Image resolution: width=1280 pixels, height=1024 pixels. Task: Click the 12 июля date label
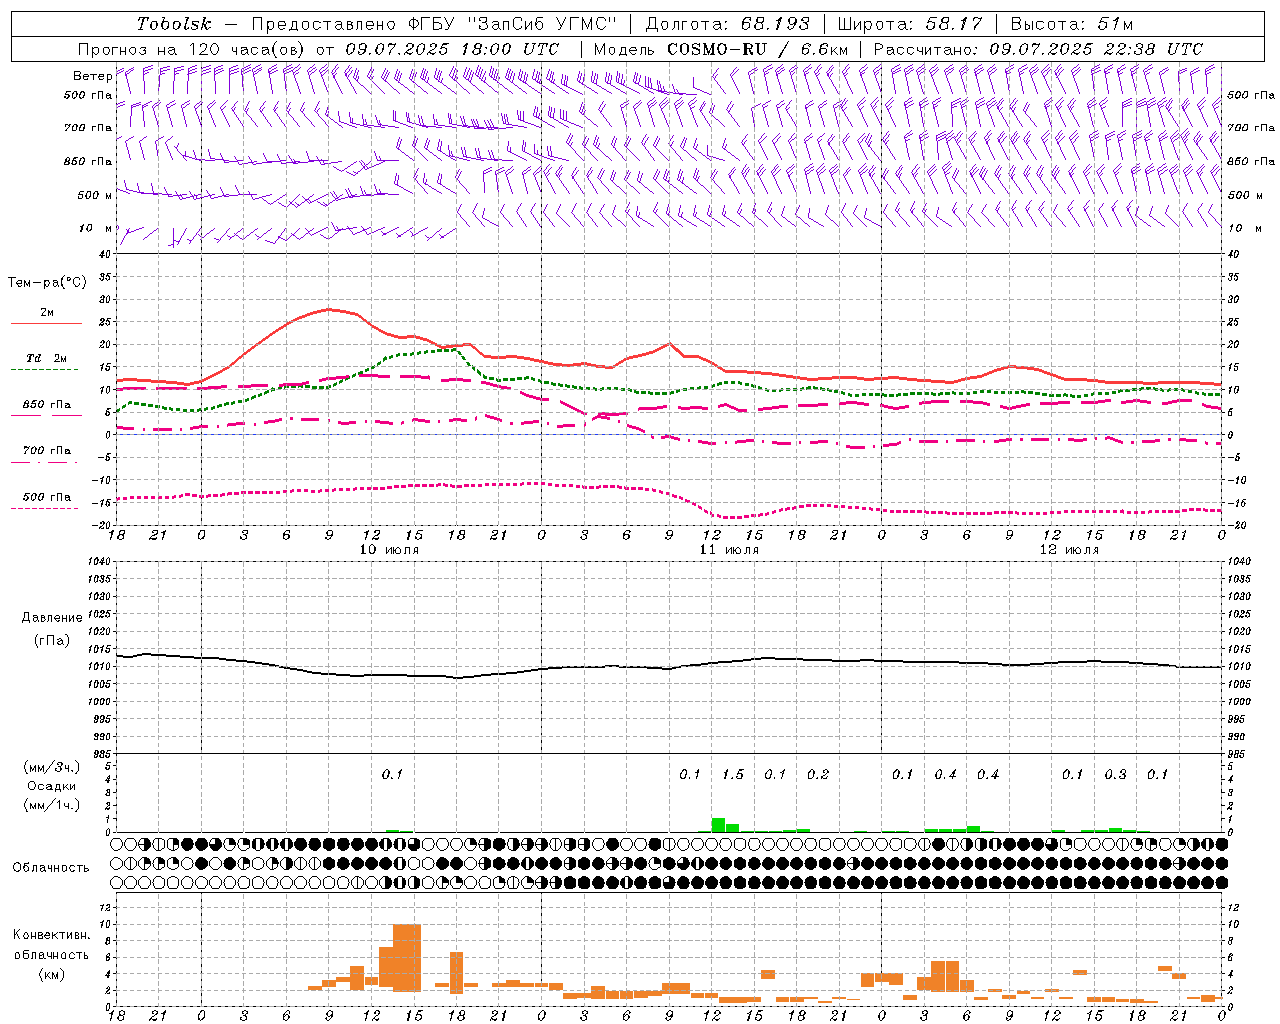click(x=1069, y=550)
